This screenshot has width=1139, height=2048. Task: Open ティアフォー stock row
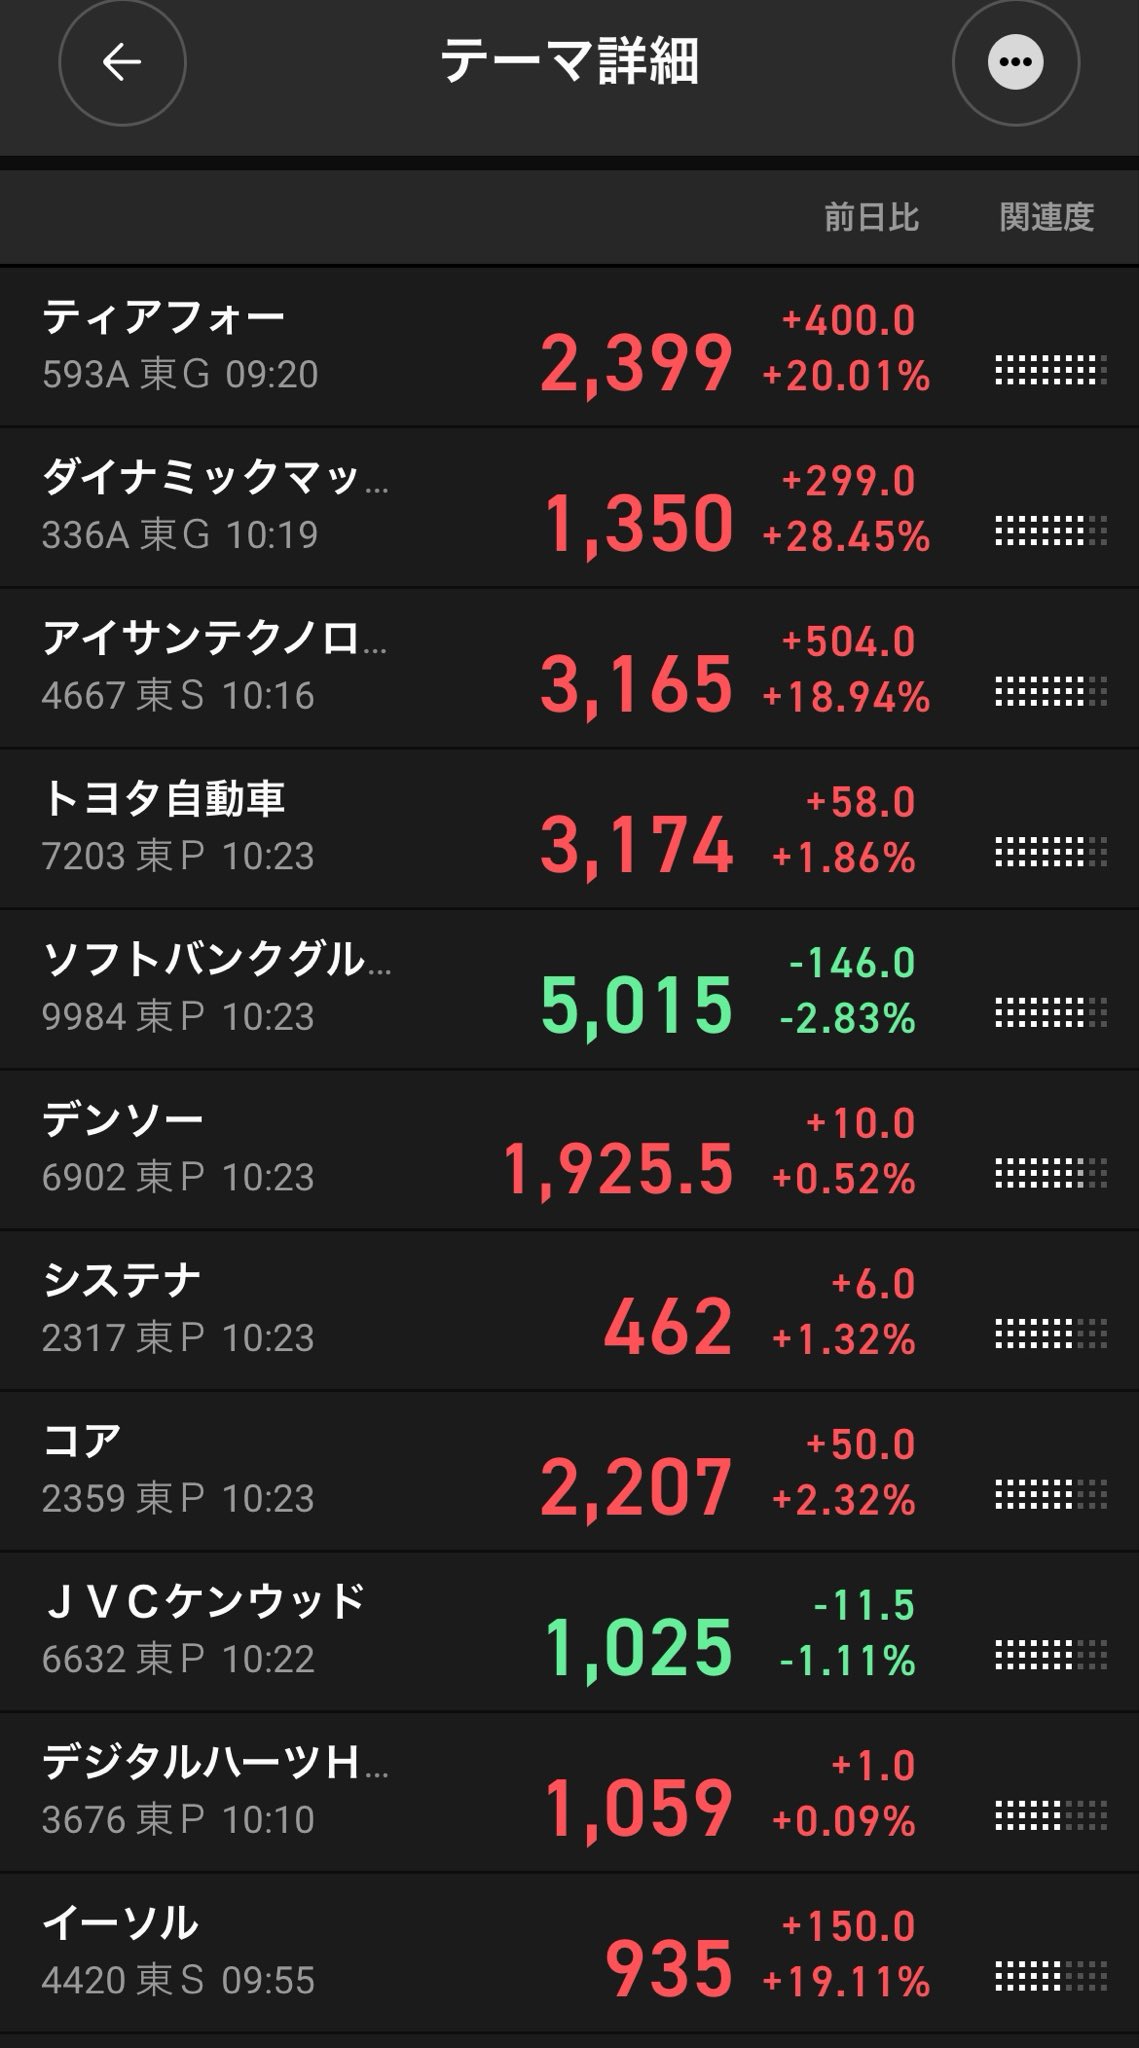coord(569,347)
